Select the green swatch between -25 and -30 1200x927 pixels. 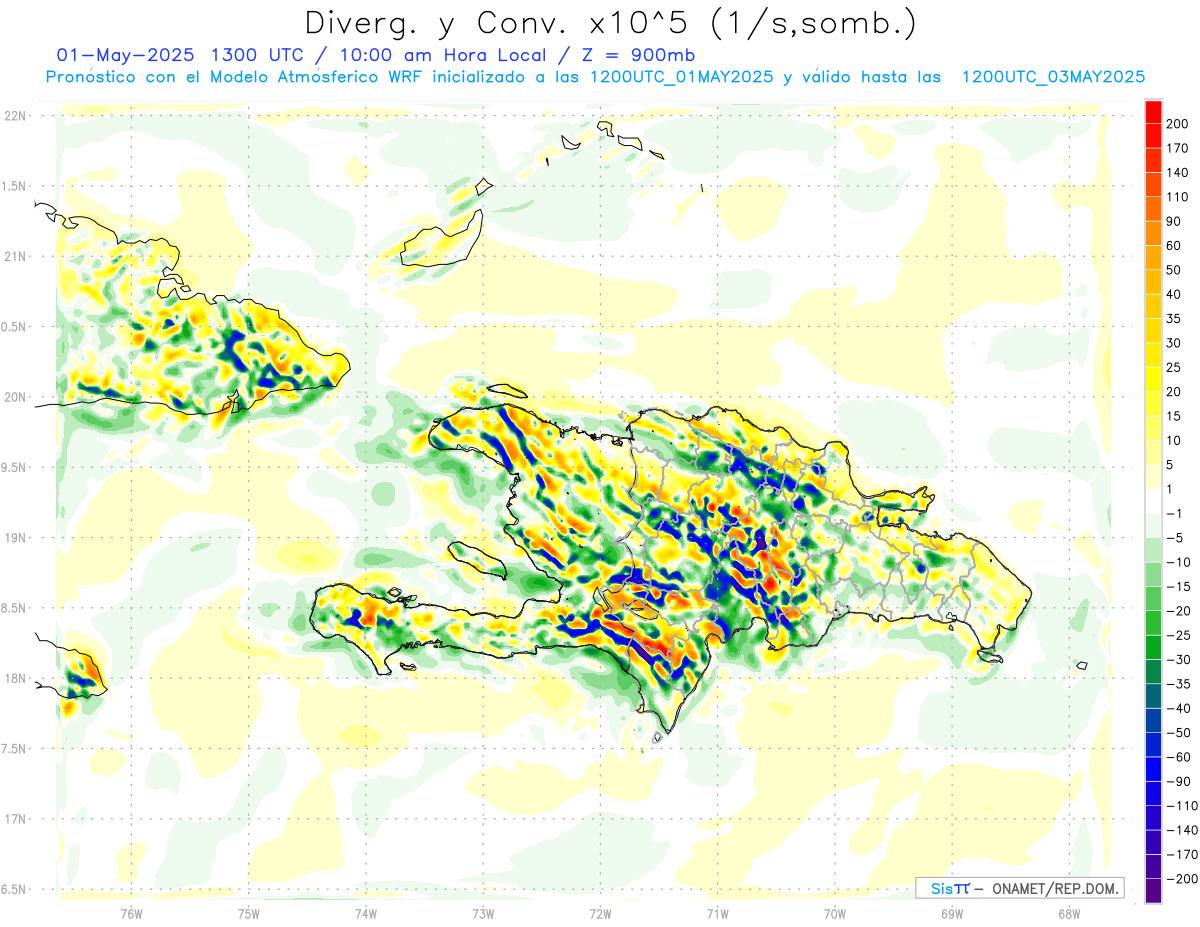click(1153, 647)
